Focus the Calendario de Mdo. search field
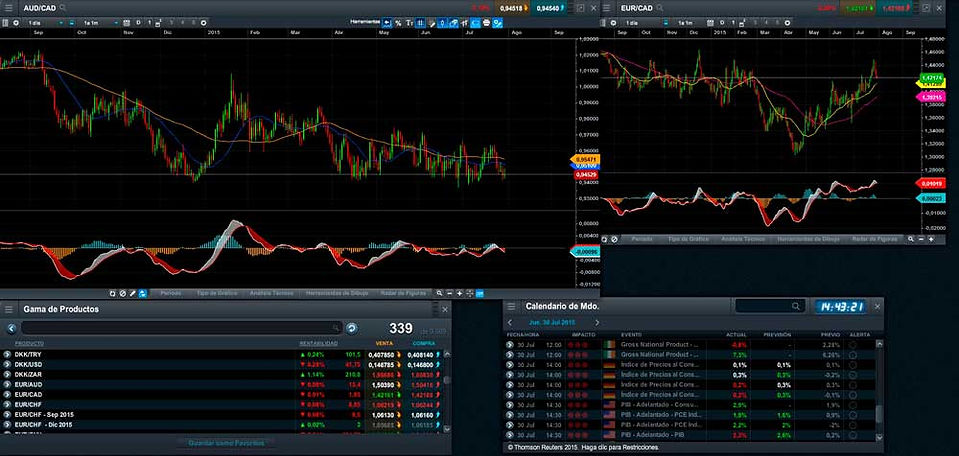 770,306
